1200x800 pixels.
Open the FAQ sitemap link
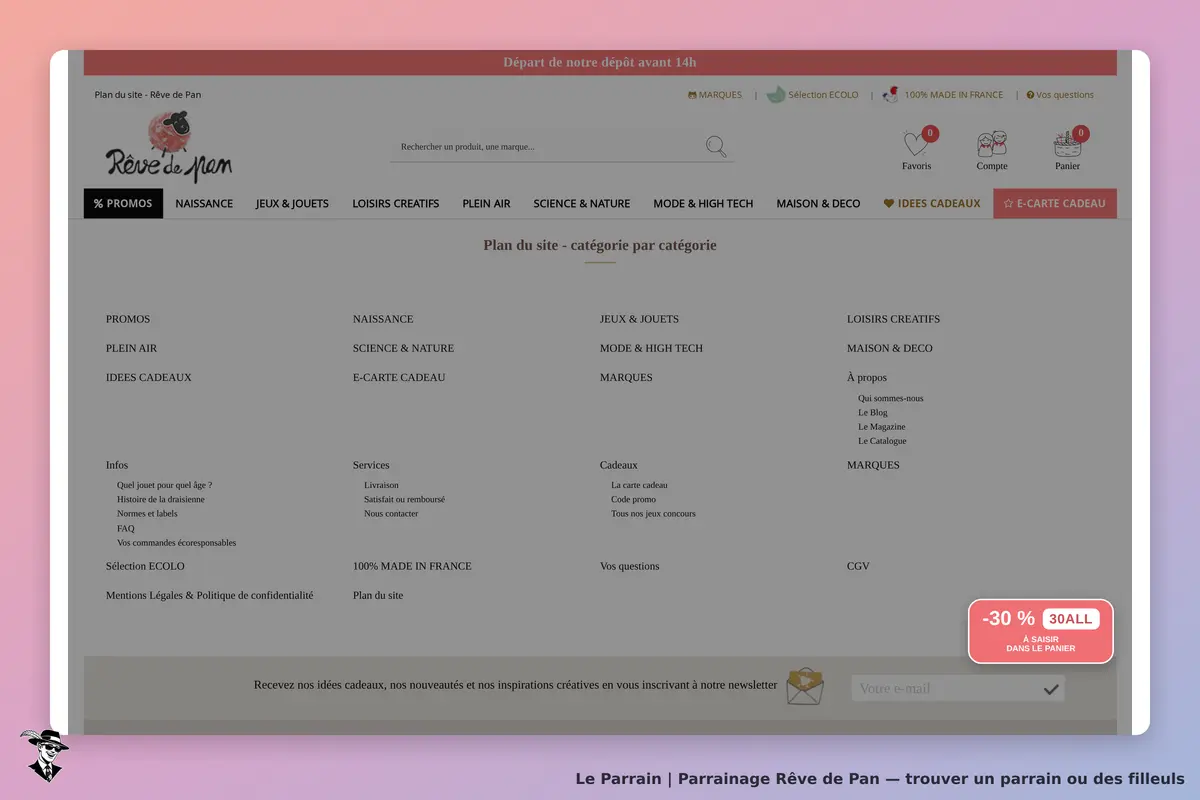click(x=126, y=528)
